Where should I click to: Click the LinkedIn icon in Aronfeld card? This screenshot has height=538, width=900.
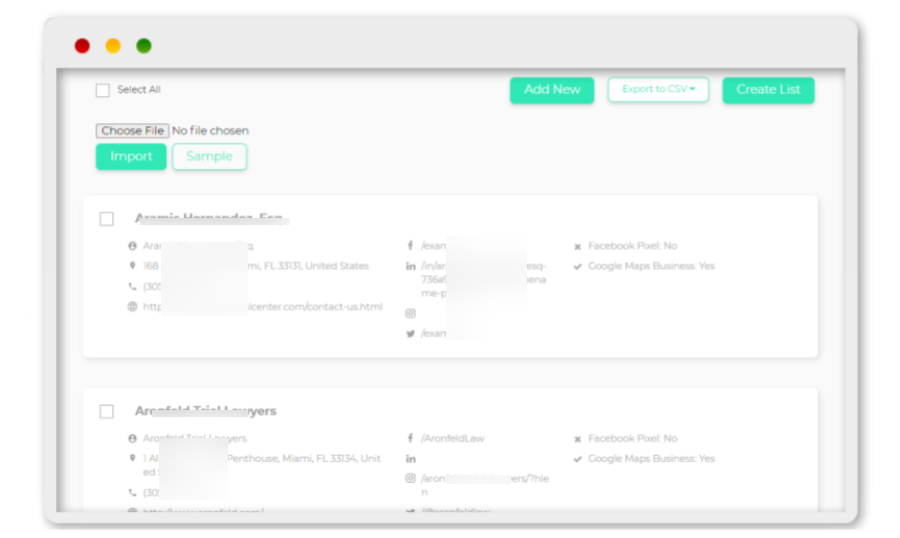pos(410,459)
